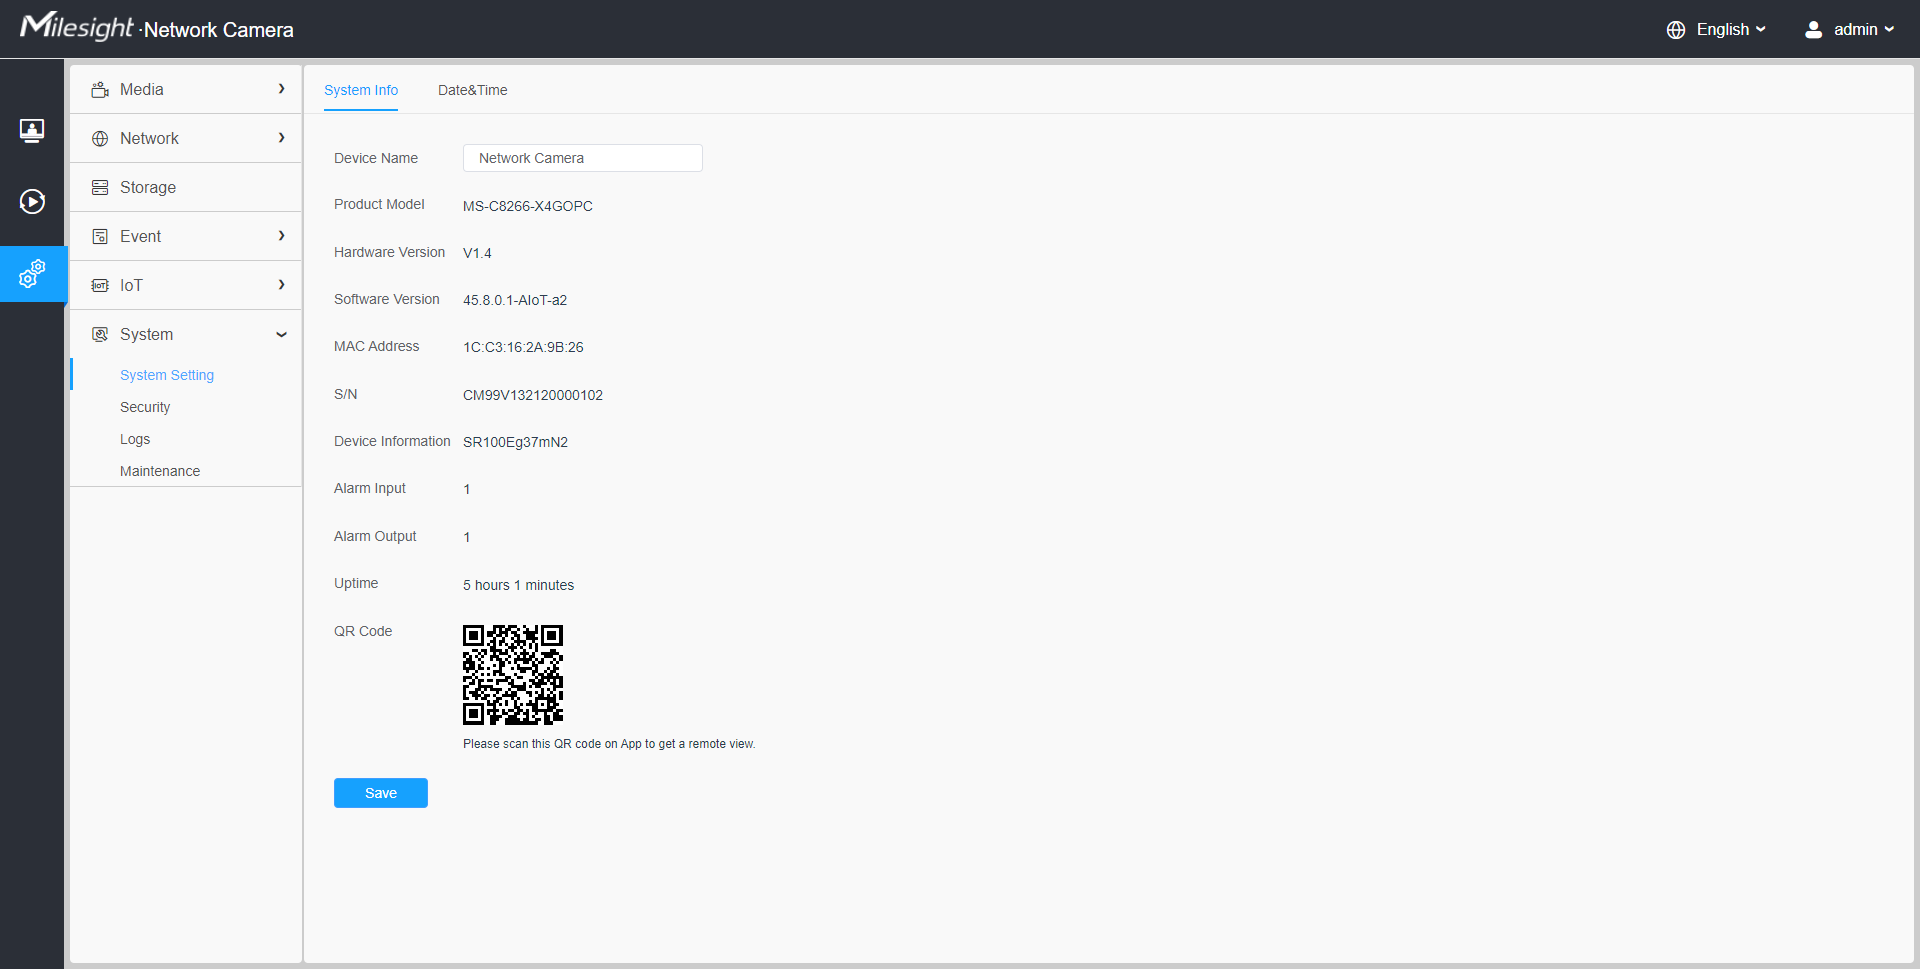Screen dimensions: 1920x969
Task: Click the Uptime label
Action: coord(356,583)
